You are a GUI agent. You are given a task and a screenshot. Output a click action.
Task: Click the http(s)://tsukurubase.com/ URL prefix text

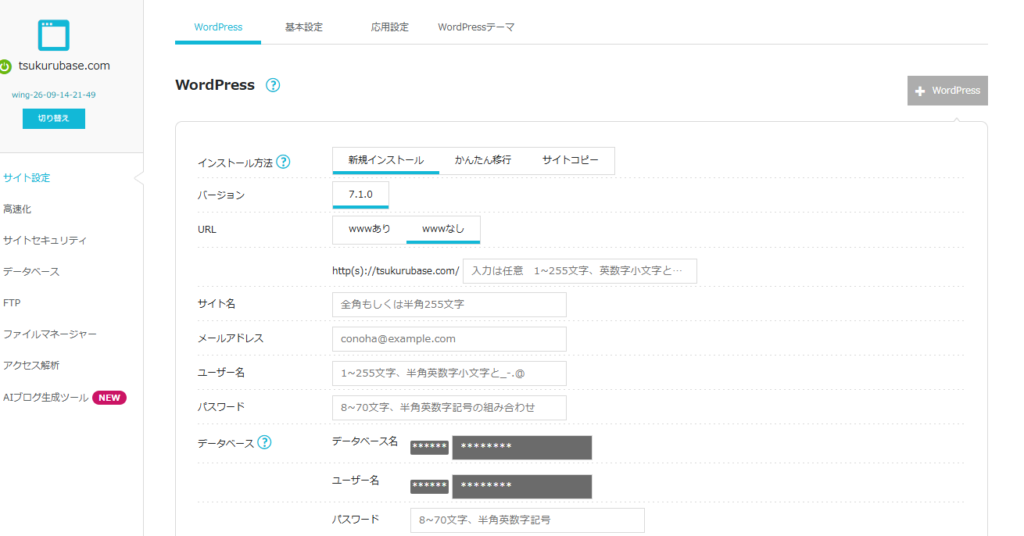click(396, 271)
